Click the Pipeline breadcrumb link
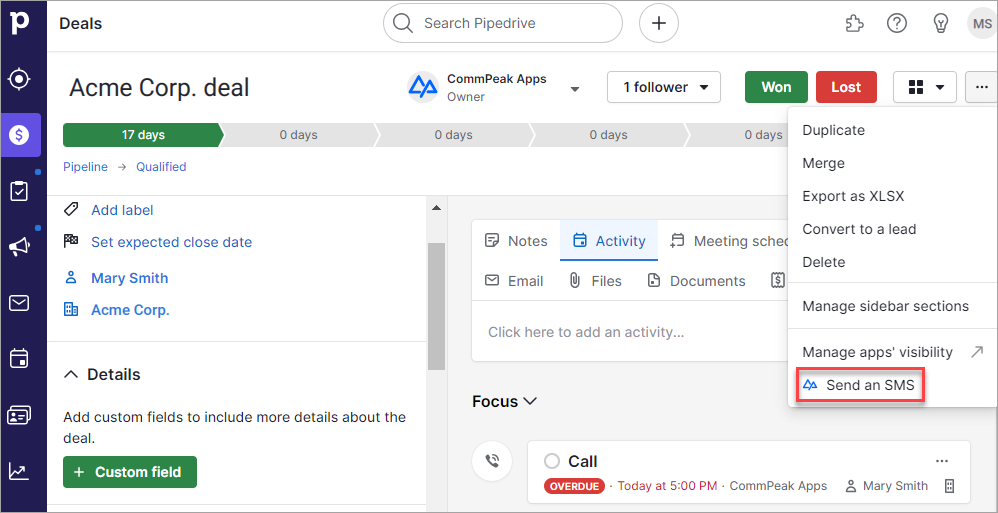This screenshot has width=998, height=513. 85,167
